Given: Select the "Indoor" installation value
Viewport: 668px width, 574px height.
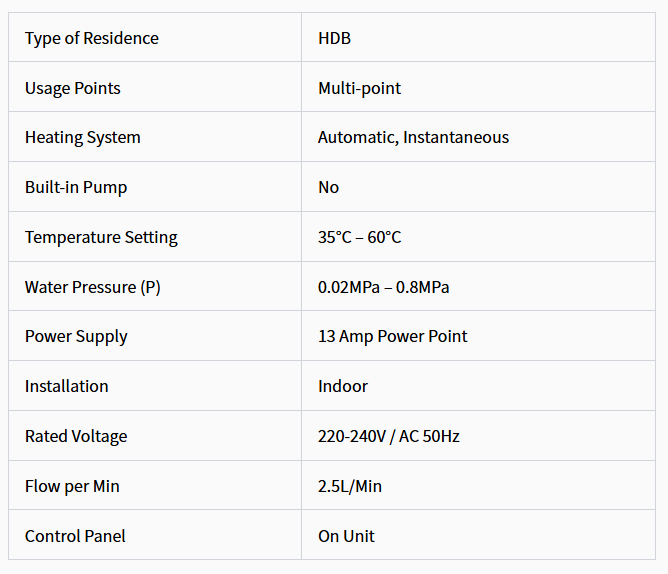Looking at the screenshot, I should [343, 386].
